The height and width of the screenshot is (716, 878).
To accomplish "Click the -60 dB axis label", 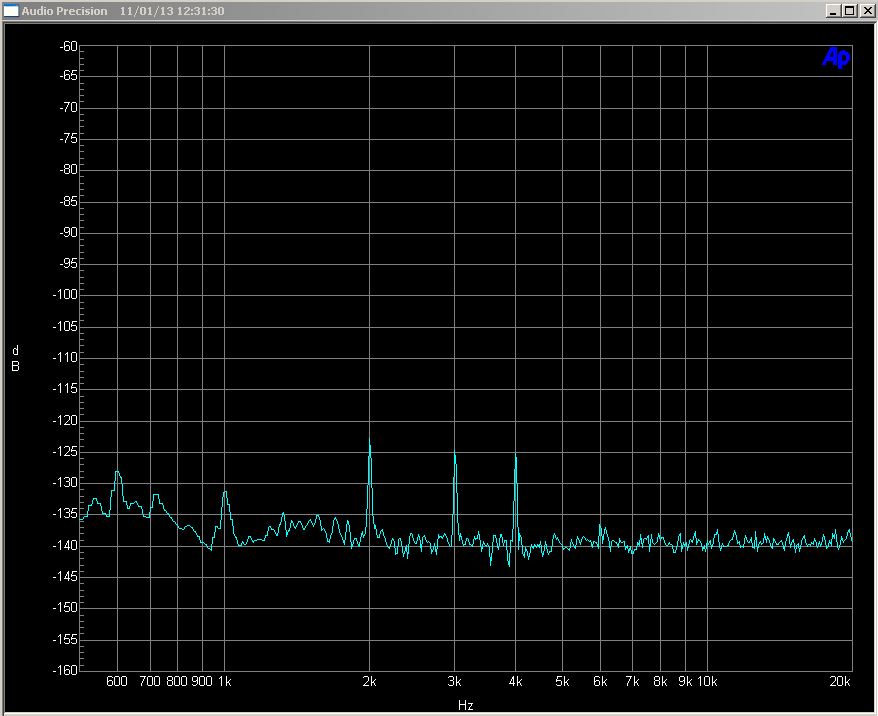I will pyautogui.click(x=68, y=46).
